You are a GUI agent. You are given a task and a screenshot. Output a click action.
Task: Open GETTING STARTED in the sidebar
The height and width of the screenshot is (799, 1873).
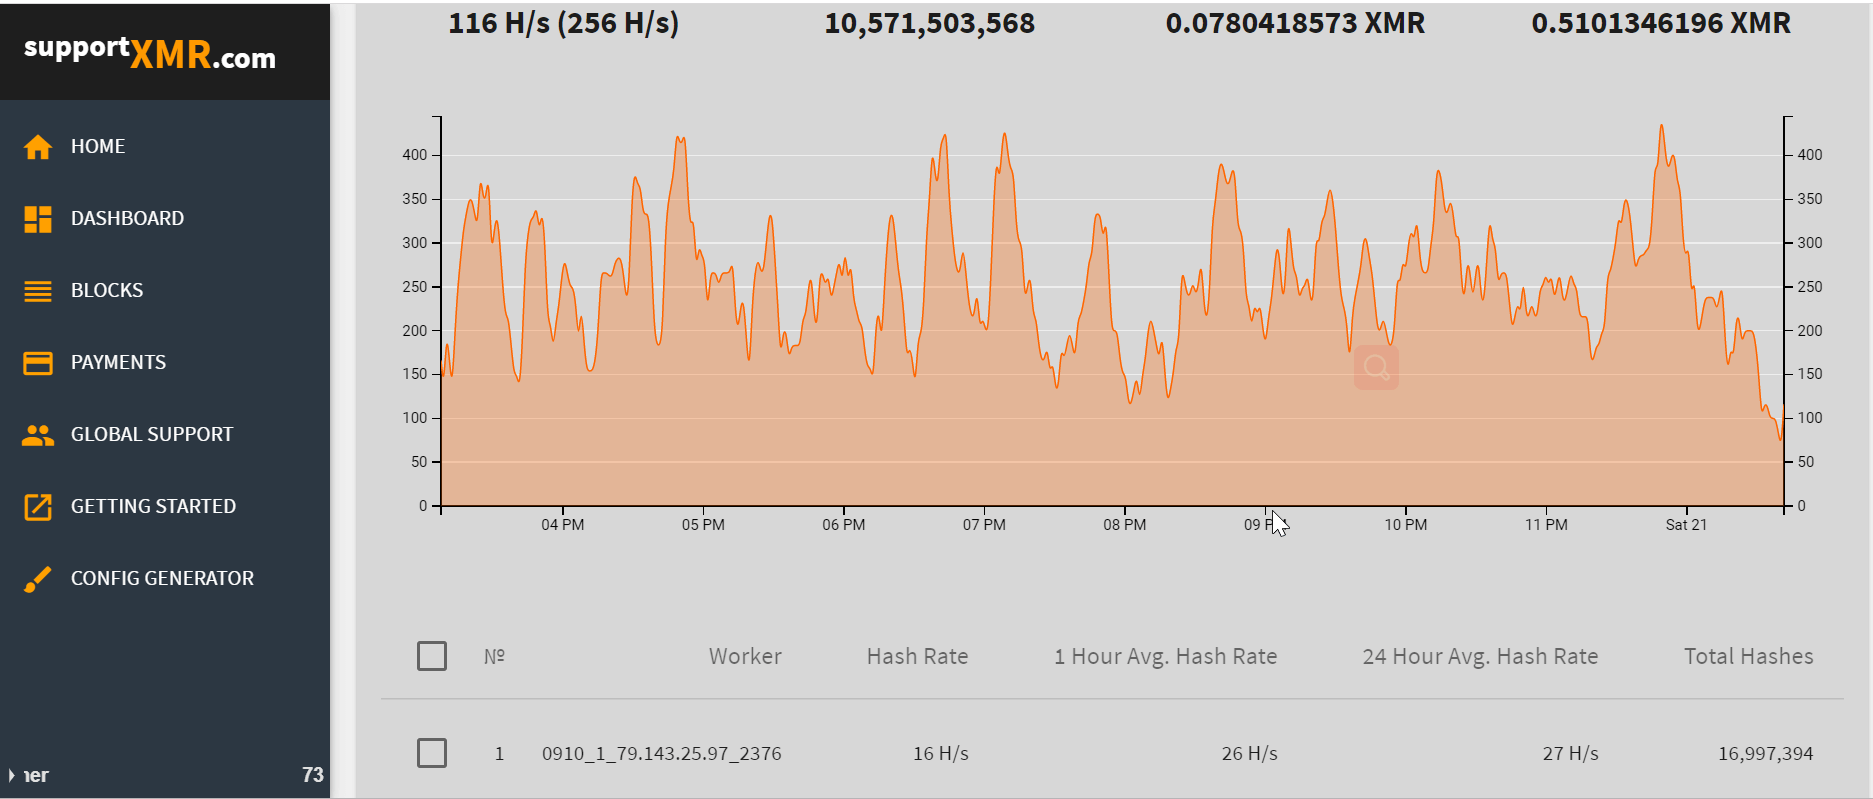pyautogui.click(x=153, y=506)
